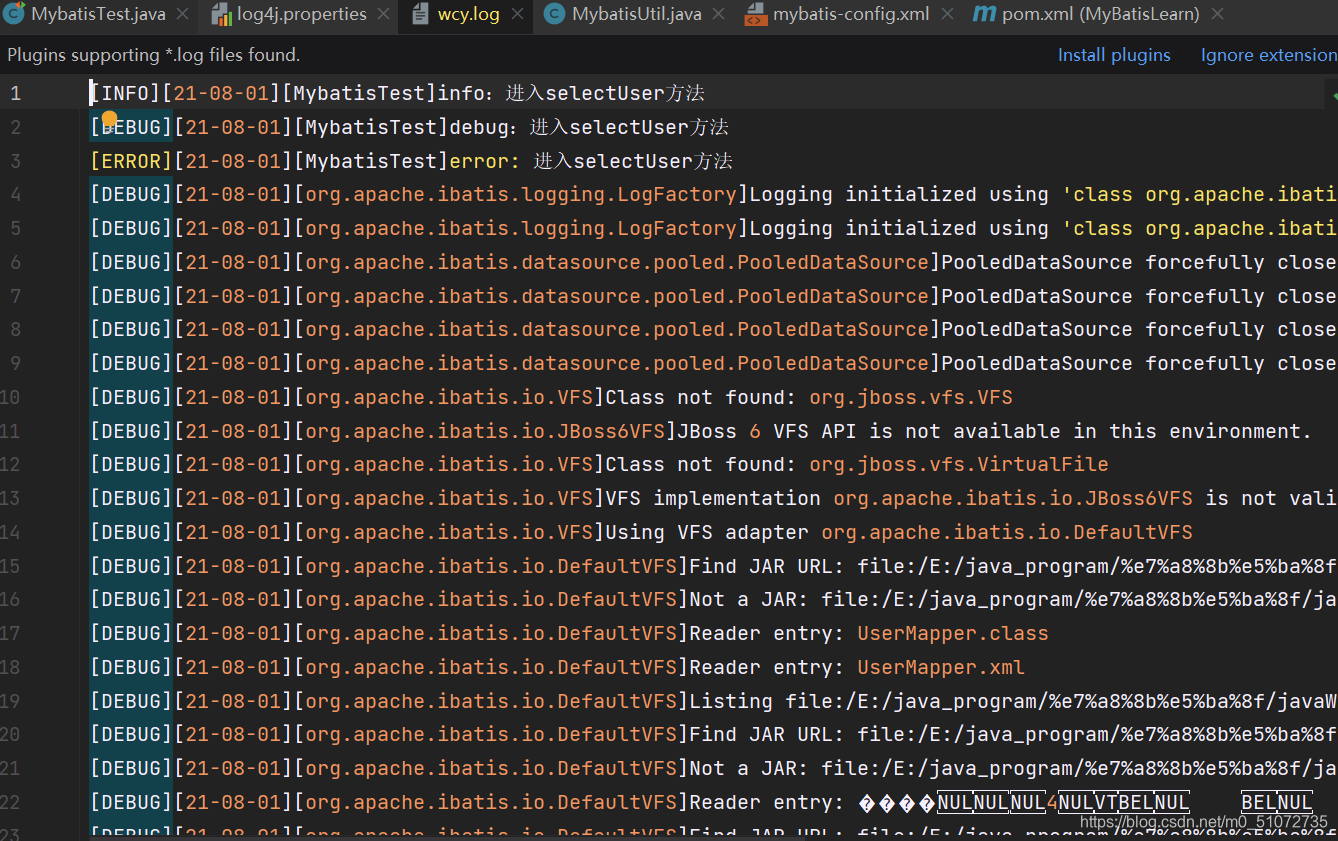Viewport: 1338px width, 841px height.
Task: Click the 'Reader entry:' text on line 22
Action: (x=767, y=802)
